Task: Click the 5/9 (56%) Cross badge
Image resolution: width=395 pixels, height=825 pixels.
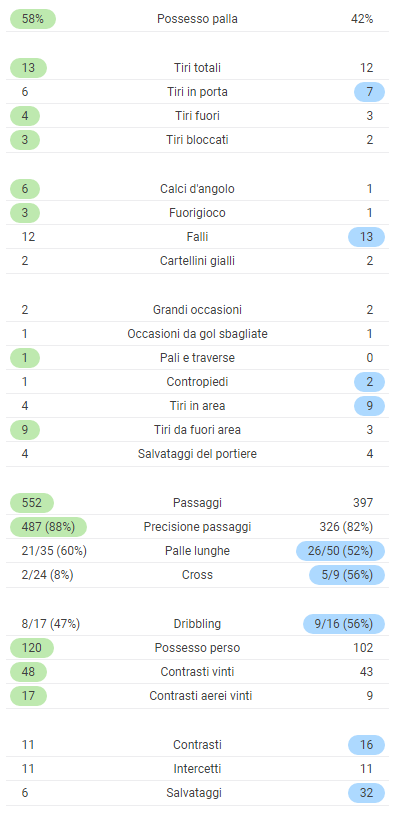Action: pyautogui.click(x=347, y=575)
